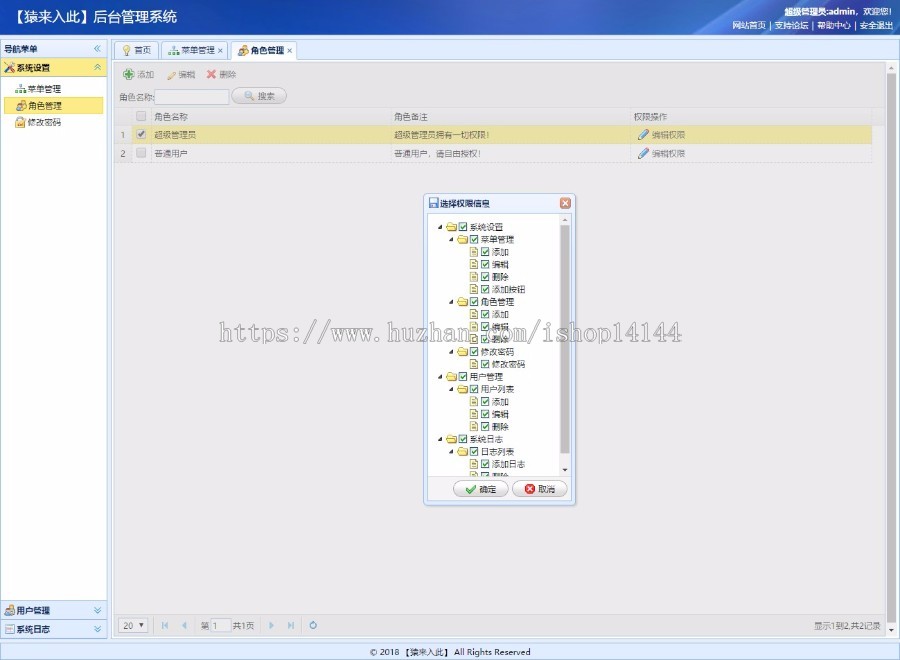Collapse the 系统日志 node in the permission tree

438,437
